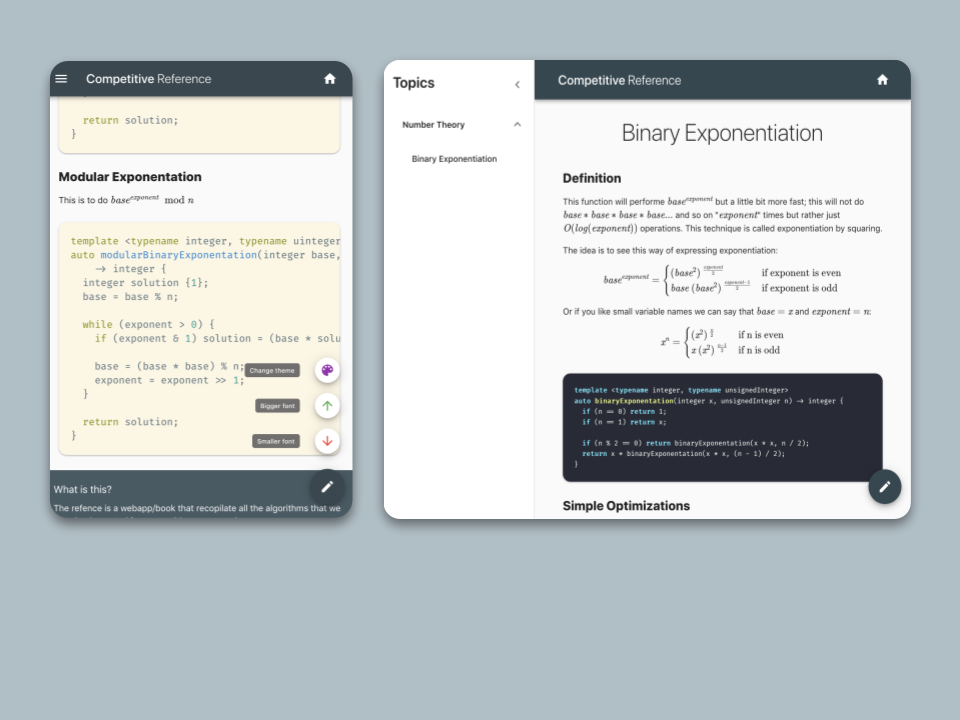
Task: Click the "Bigger font" tooltip label
Action: click(x=277, y=406)
